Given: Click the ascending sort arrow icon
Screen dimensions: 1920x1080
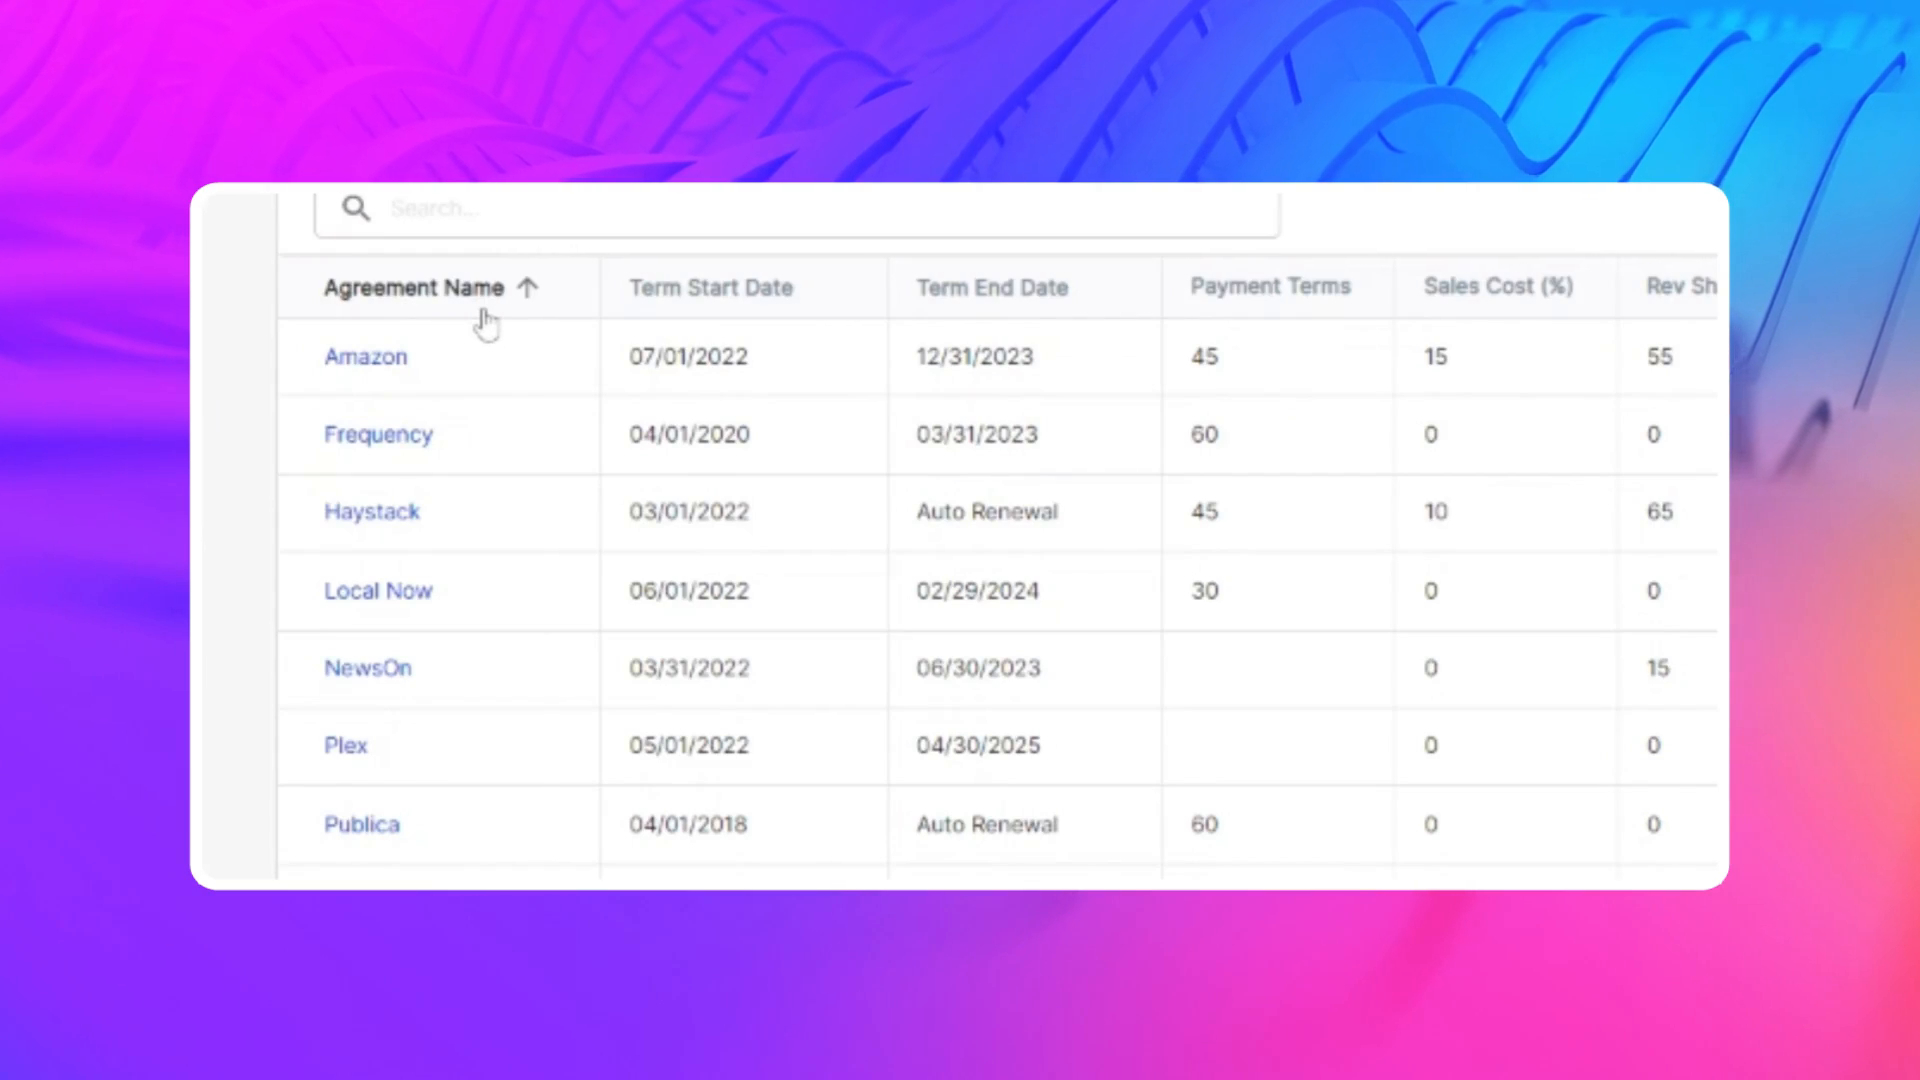Looking at the screenshot, I should (529, 287).
